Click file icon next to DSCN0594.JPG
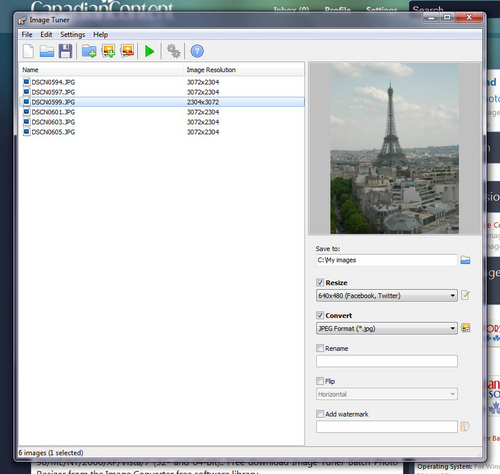 [26, 82]
